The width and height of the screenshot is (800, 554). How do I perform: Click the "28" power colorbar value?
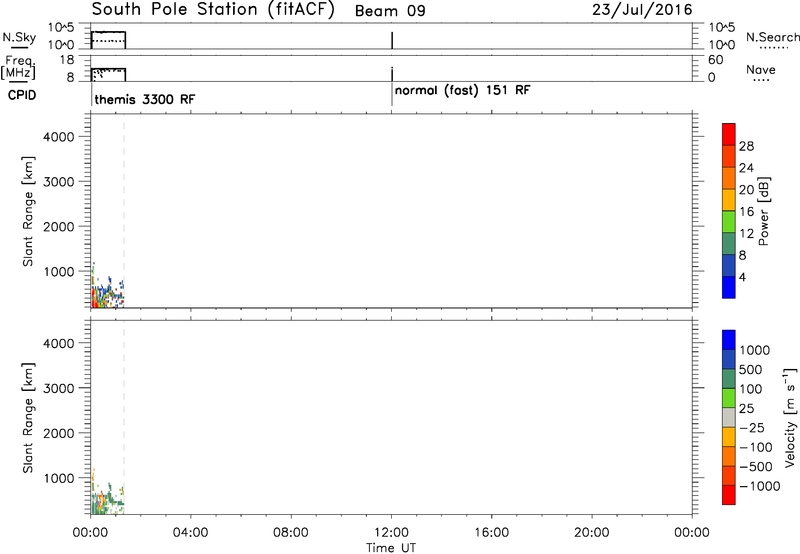pos(746,146)
